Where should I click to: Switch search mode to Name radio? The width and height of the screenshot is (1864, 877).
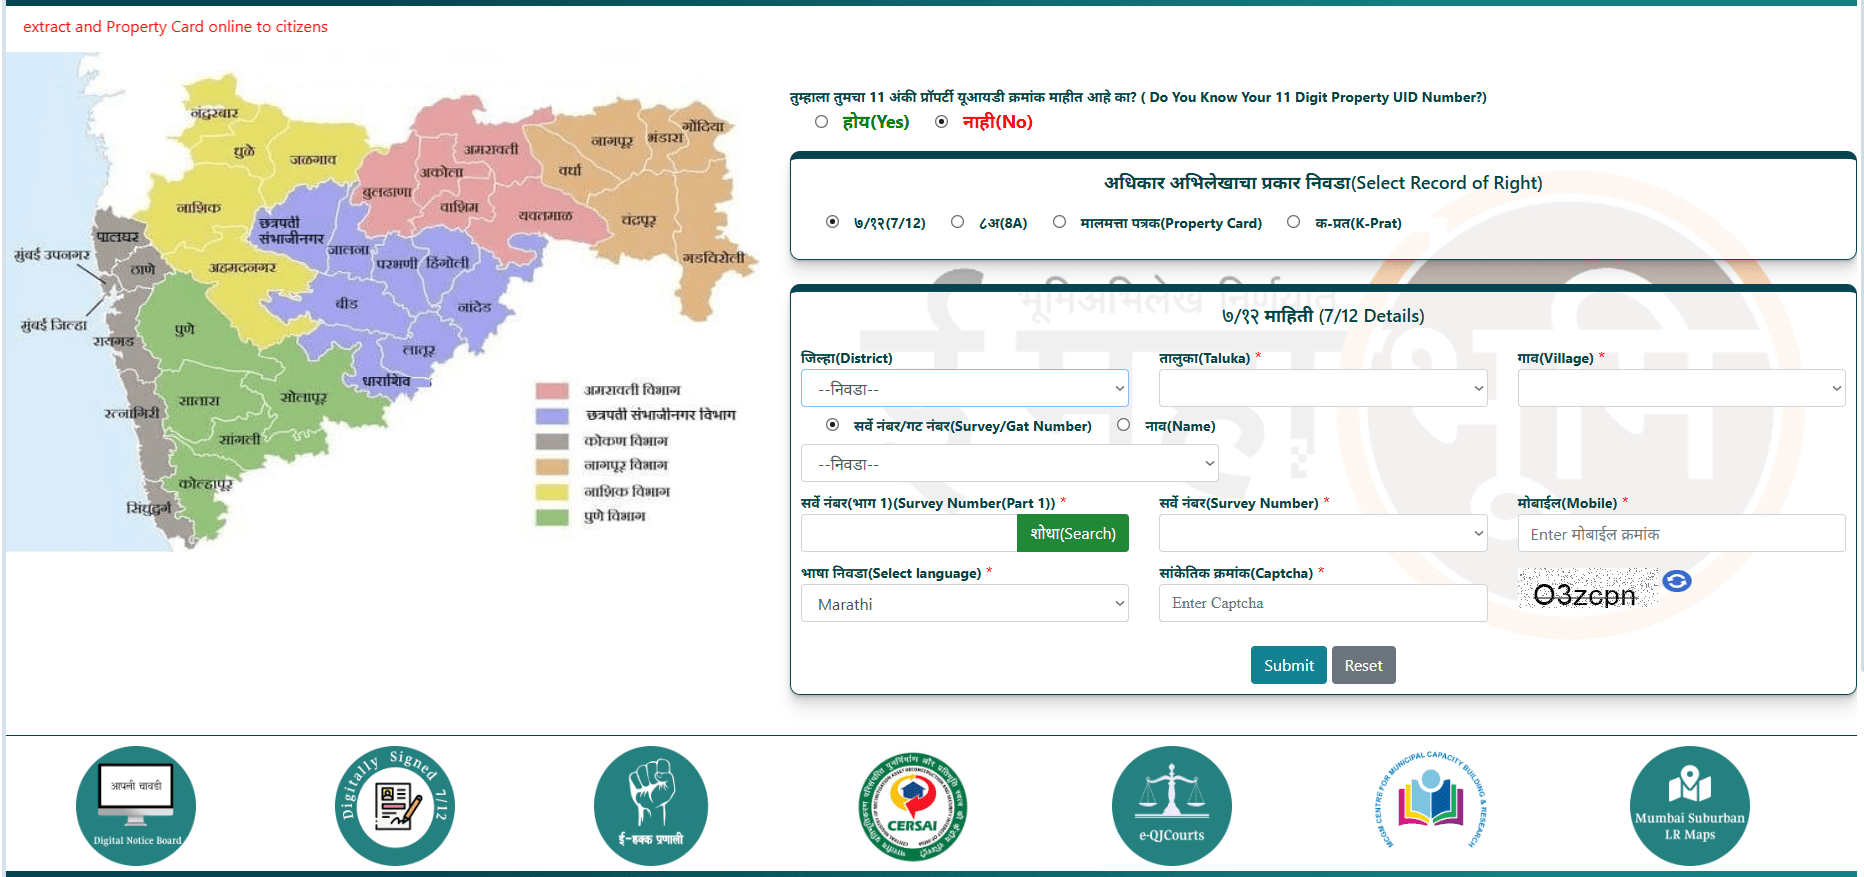[1124, 425]
